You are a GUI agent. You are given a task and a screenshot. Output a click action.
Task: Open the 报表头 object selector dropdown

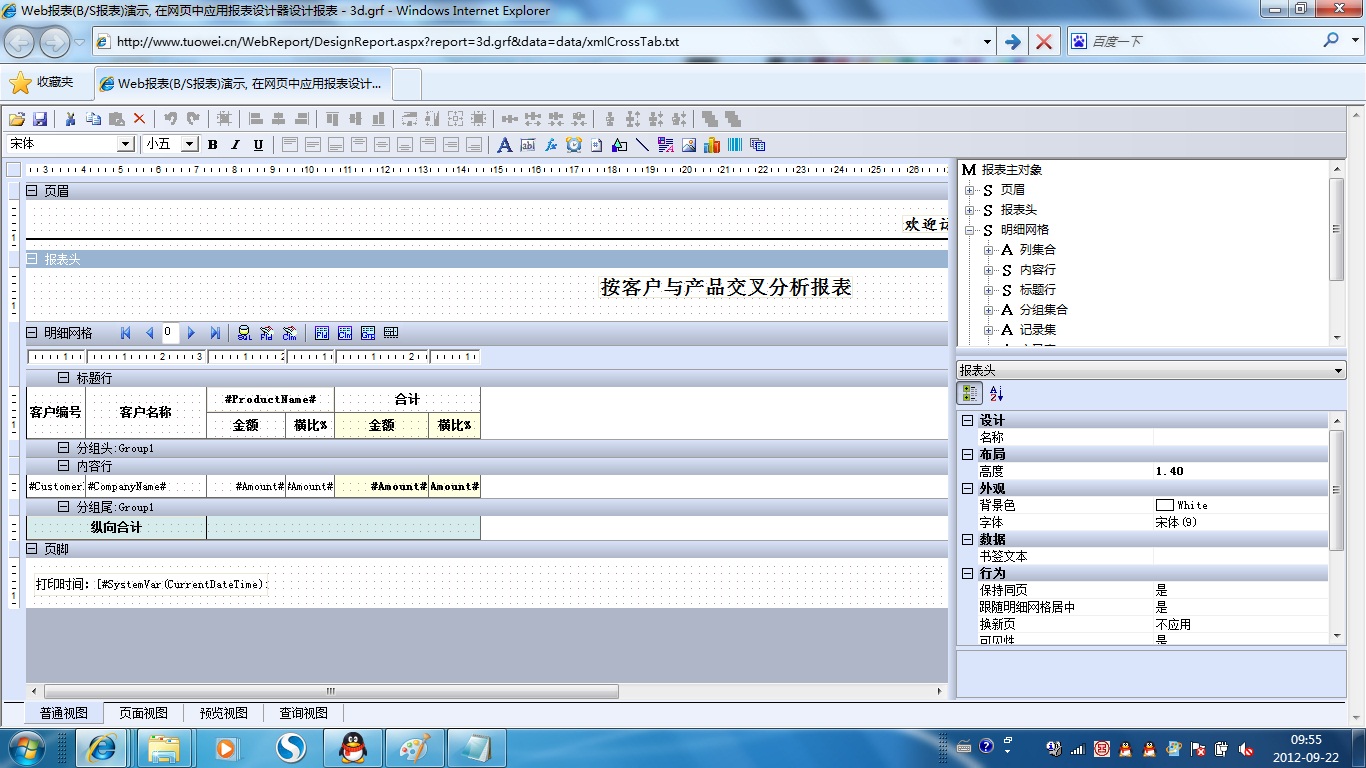click(x=1339, y=371)
